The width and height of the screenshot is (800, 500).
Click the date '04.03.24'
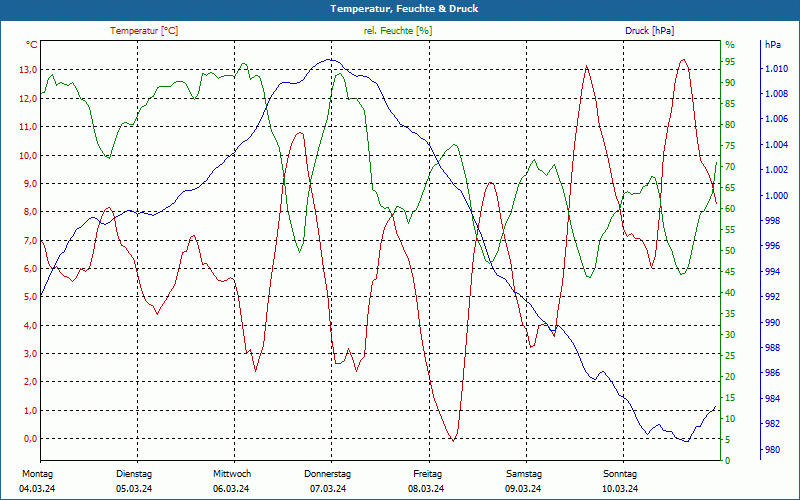tap(37, 489)
